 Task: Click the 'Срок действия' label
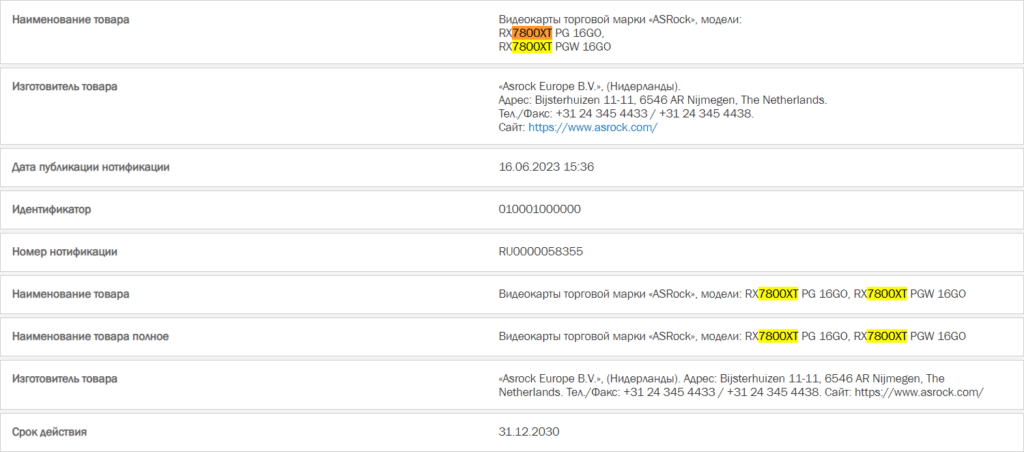[x=49, y=432]
